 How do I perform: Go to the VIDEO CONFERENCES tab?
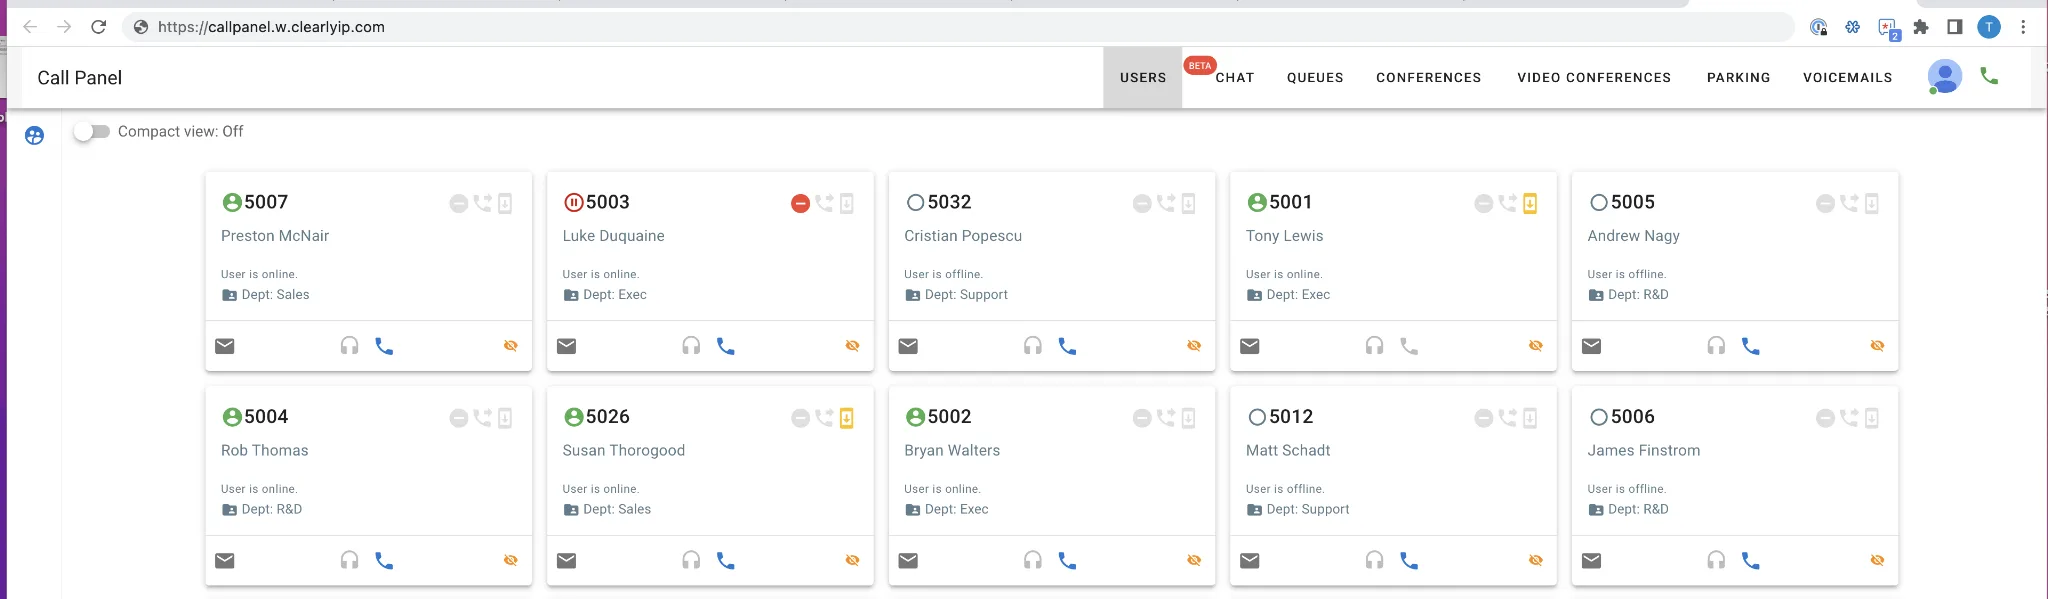(1594, 78)
